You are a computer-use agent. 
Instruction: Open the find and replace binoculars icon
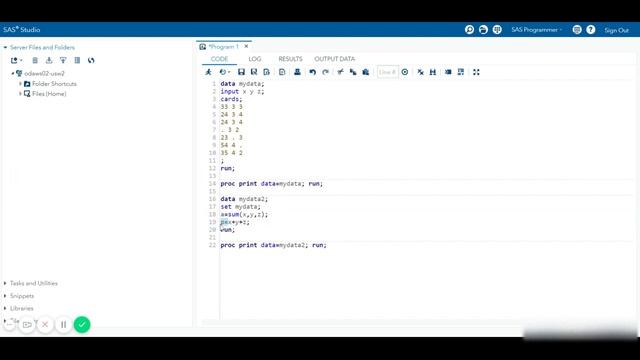point(433,72)
